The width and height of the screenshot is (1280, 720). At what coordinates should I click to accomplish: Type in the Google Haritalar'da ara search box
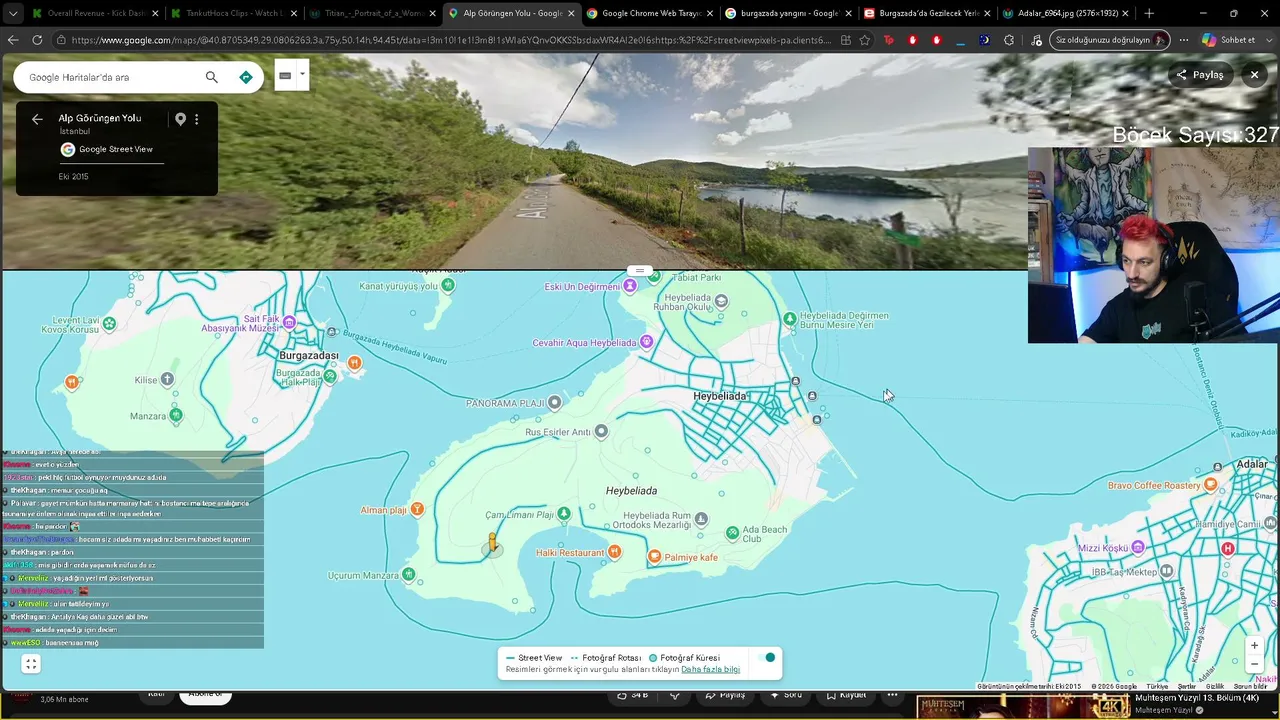pyautogui.click(x=112, y=77)
